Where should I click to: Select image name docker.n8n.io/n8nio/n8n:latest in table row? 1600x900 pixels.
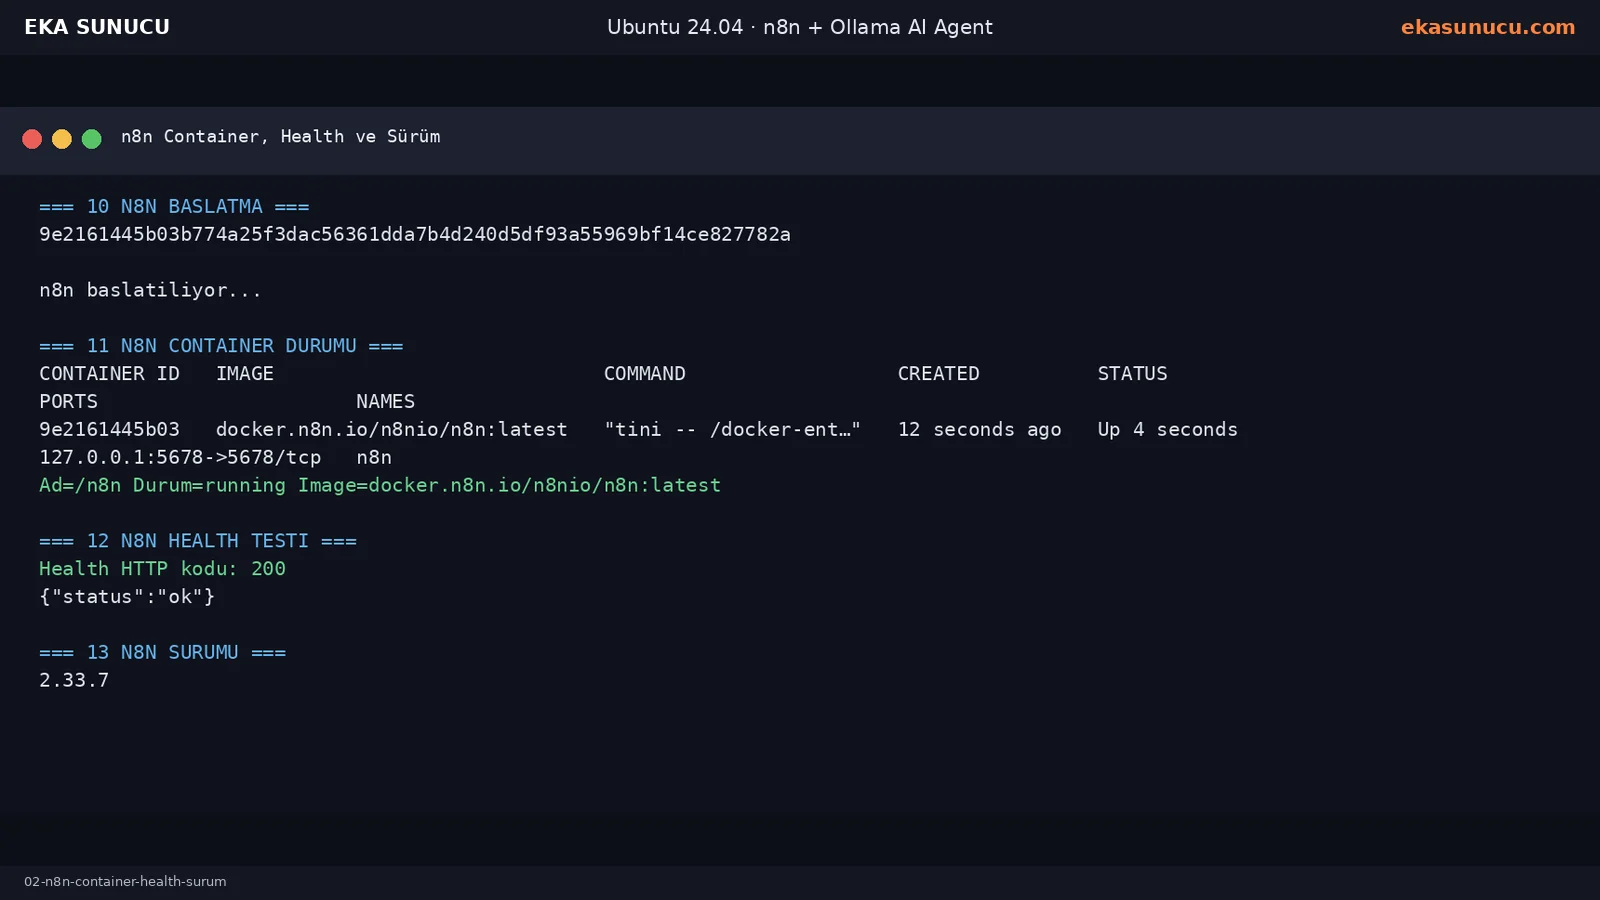tap(392, 429)
